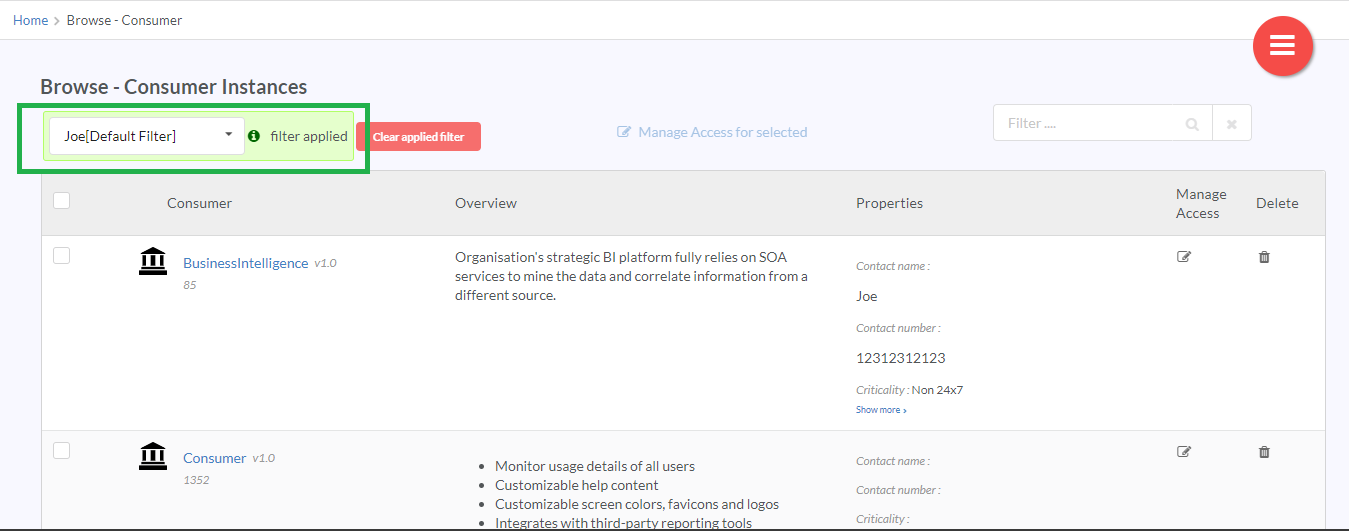
Task: Click Manage Access for selected link
Action: point(712,132)
